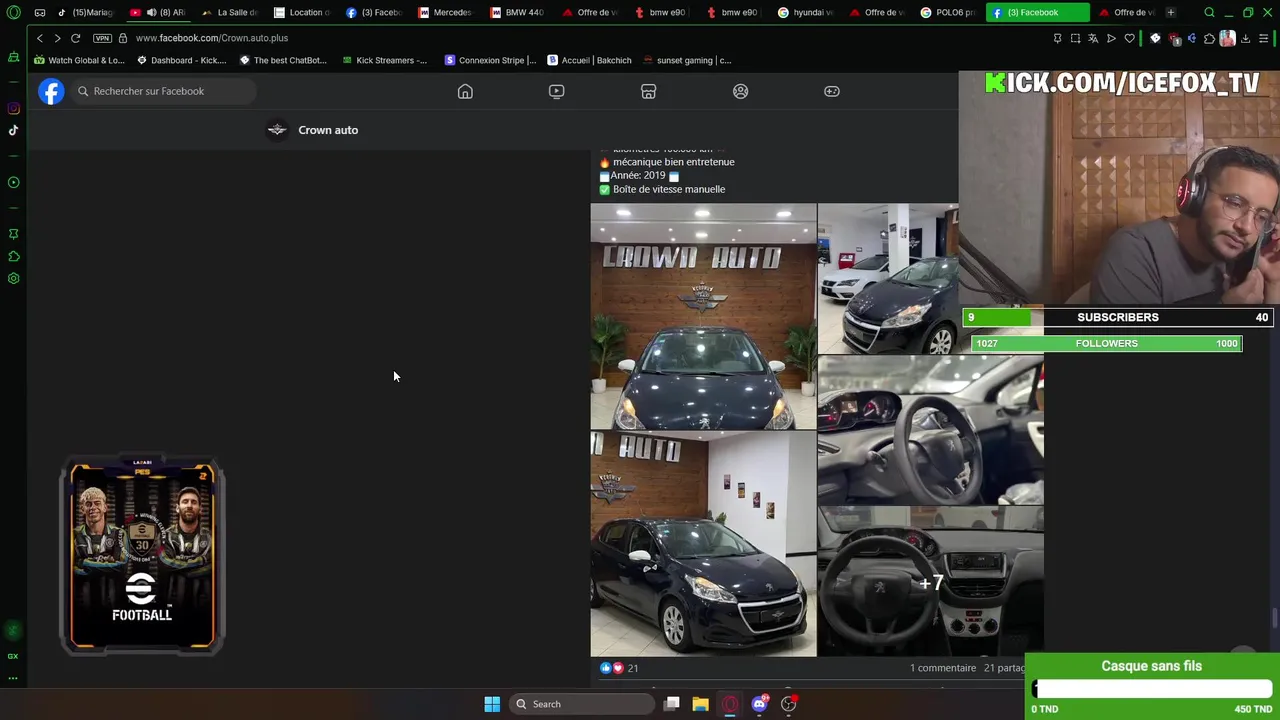Screen dimensions: 1280x720
Task: Open Opera GX from the taskbar
Action: coord(730,704)
